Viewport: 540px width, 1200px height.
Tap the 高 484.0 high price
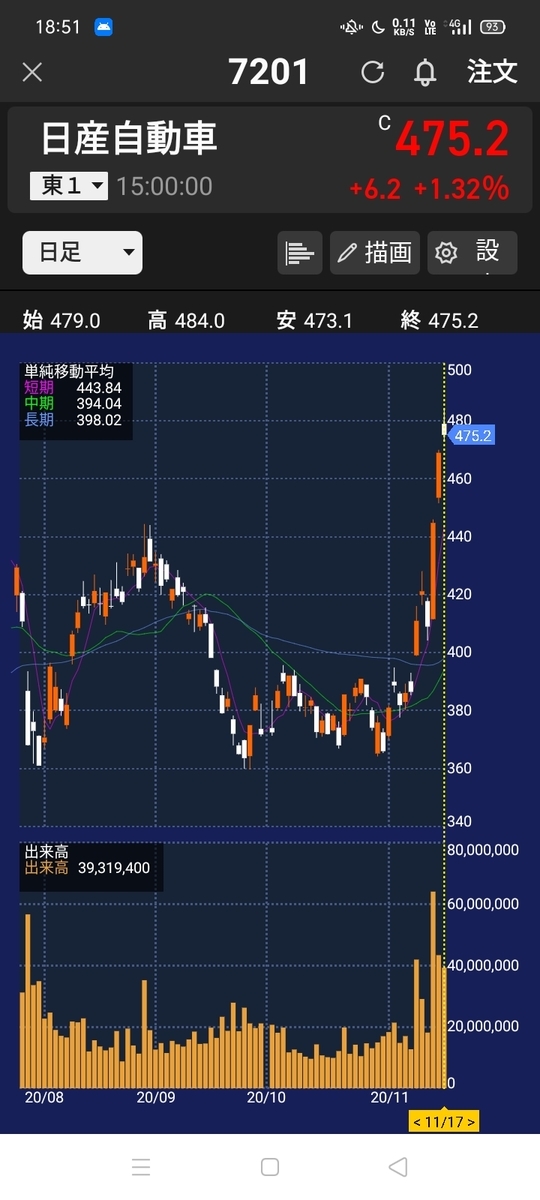pos(186,321)
